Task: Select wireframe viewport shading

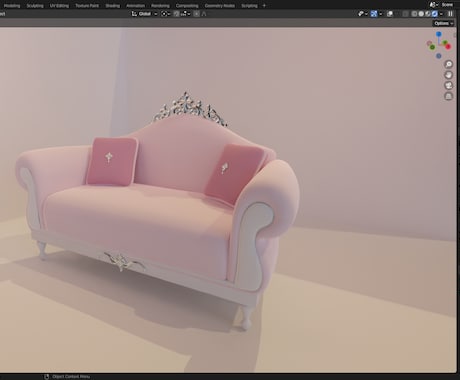Action: [x=414, y=14]
